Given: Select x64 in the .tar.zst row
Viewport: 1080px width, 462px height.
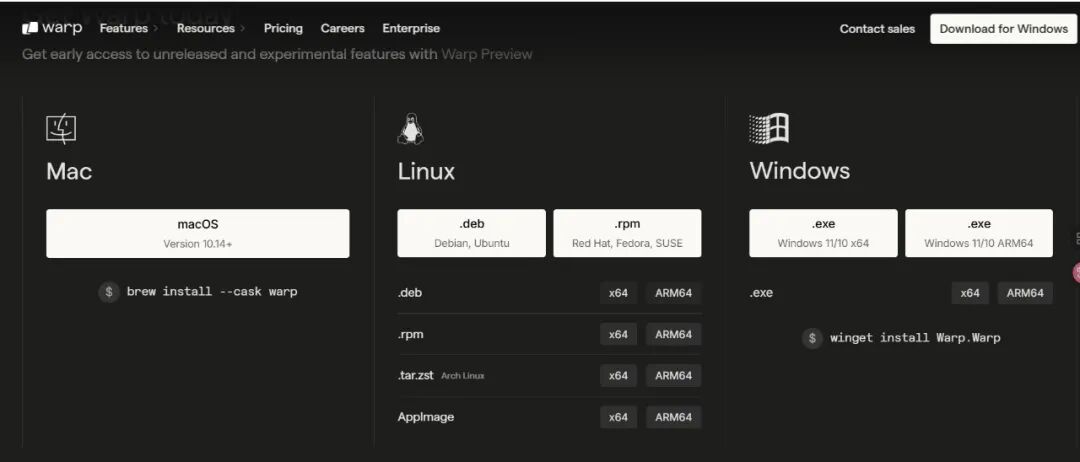Looking at the screenshot, I should point(619,375).
